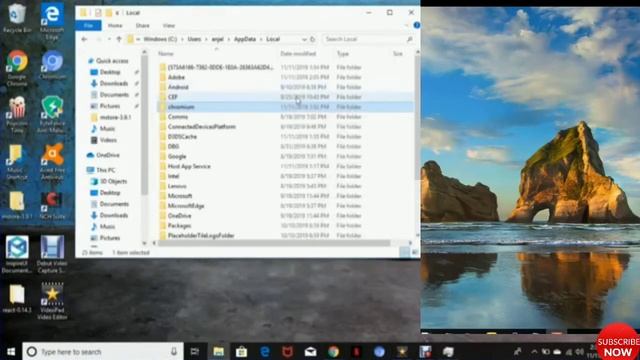Open Microsoft Store from the taskbar
This screenshot has height=360, width=640.
coord(241,351)
